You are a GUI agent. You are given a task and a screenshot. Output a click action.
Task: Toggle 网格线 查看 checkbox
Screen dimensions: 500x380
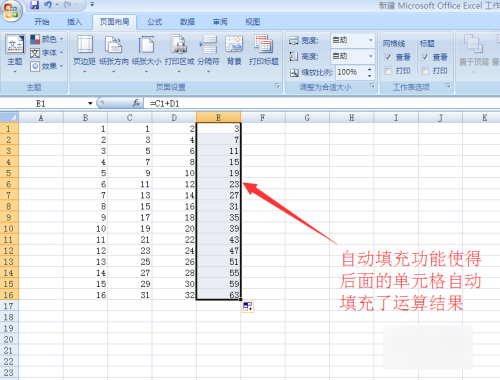(388, 57)
